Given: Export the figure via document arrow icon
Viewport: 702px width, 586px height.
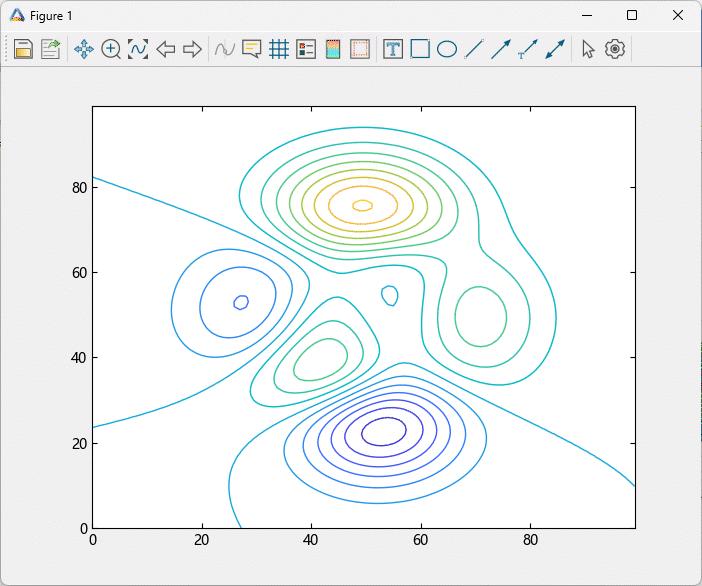Looking at the screenshot, I should pyautogui.click(x=51, y=49).
